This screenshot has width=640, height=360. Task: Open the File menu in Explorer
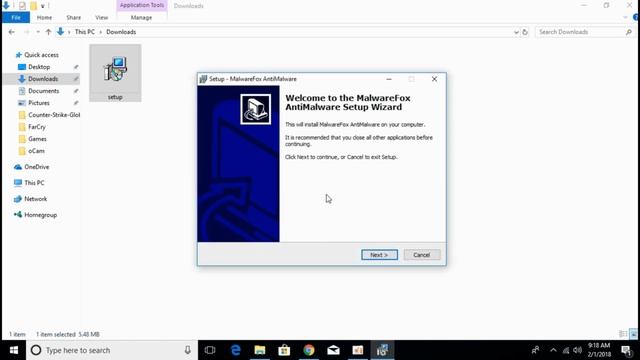(x=16, y=18)
